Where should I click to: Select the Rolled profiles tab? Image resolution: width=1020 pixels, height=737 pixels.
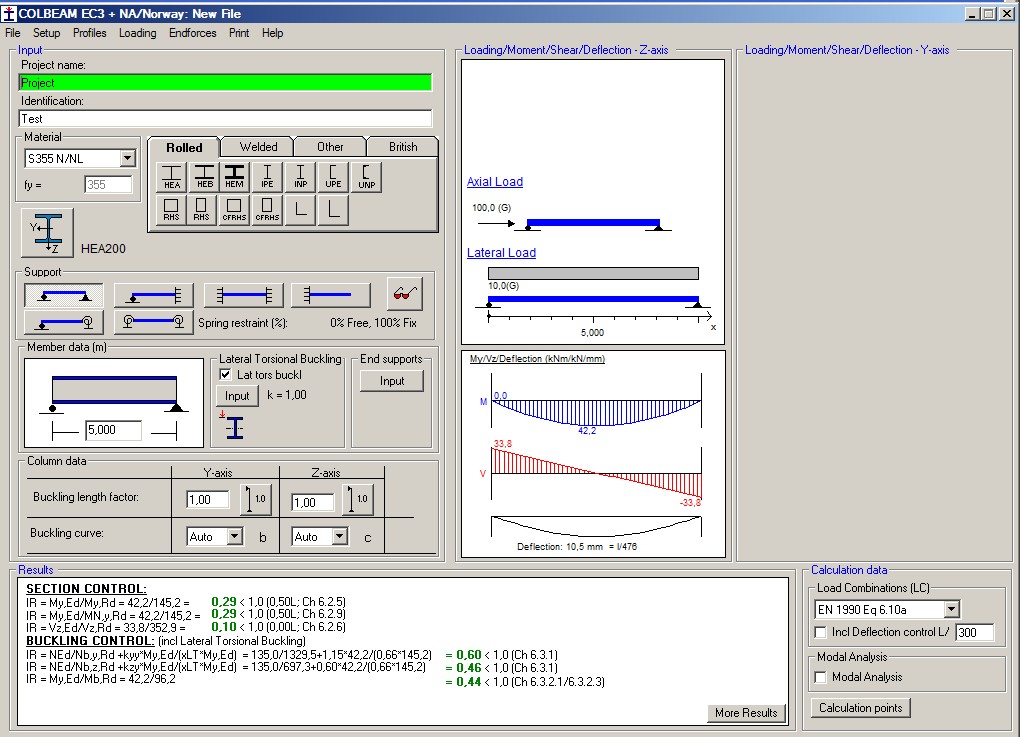pyautogui.click(x=184, y=147)
